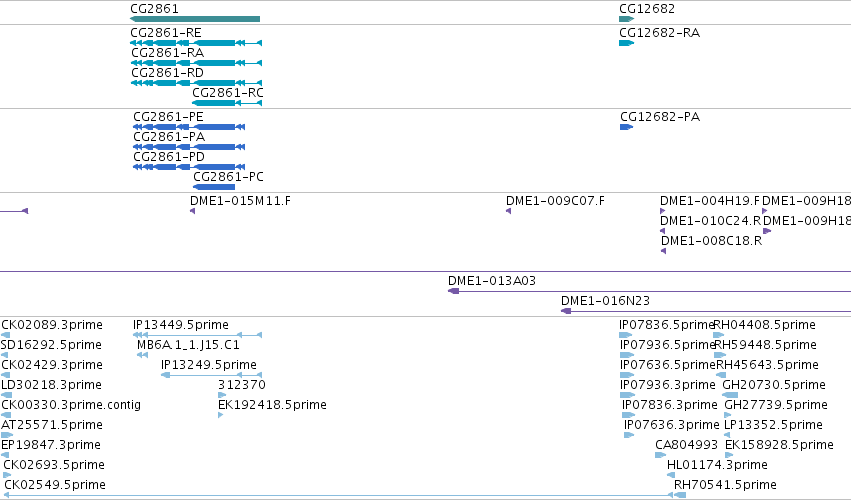This screenshot has height=500, width=851.
Task: Click the EK158928.5prime label
Action: 779,445
